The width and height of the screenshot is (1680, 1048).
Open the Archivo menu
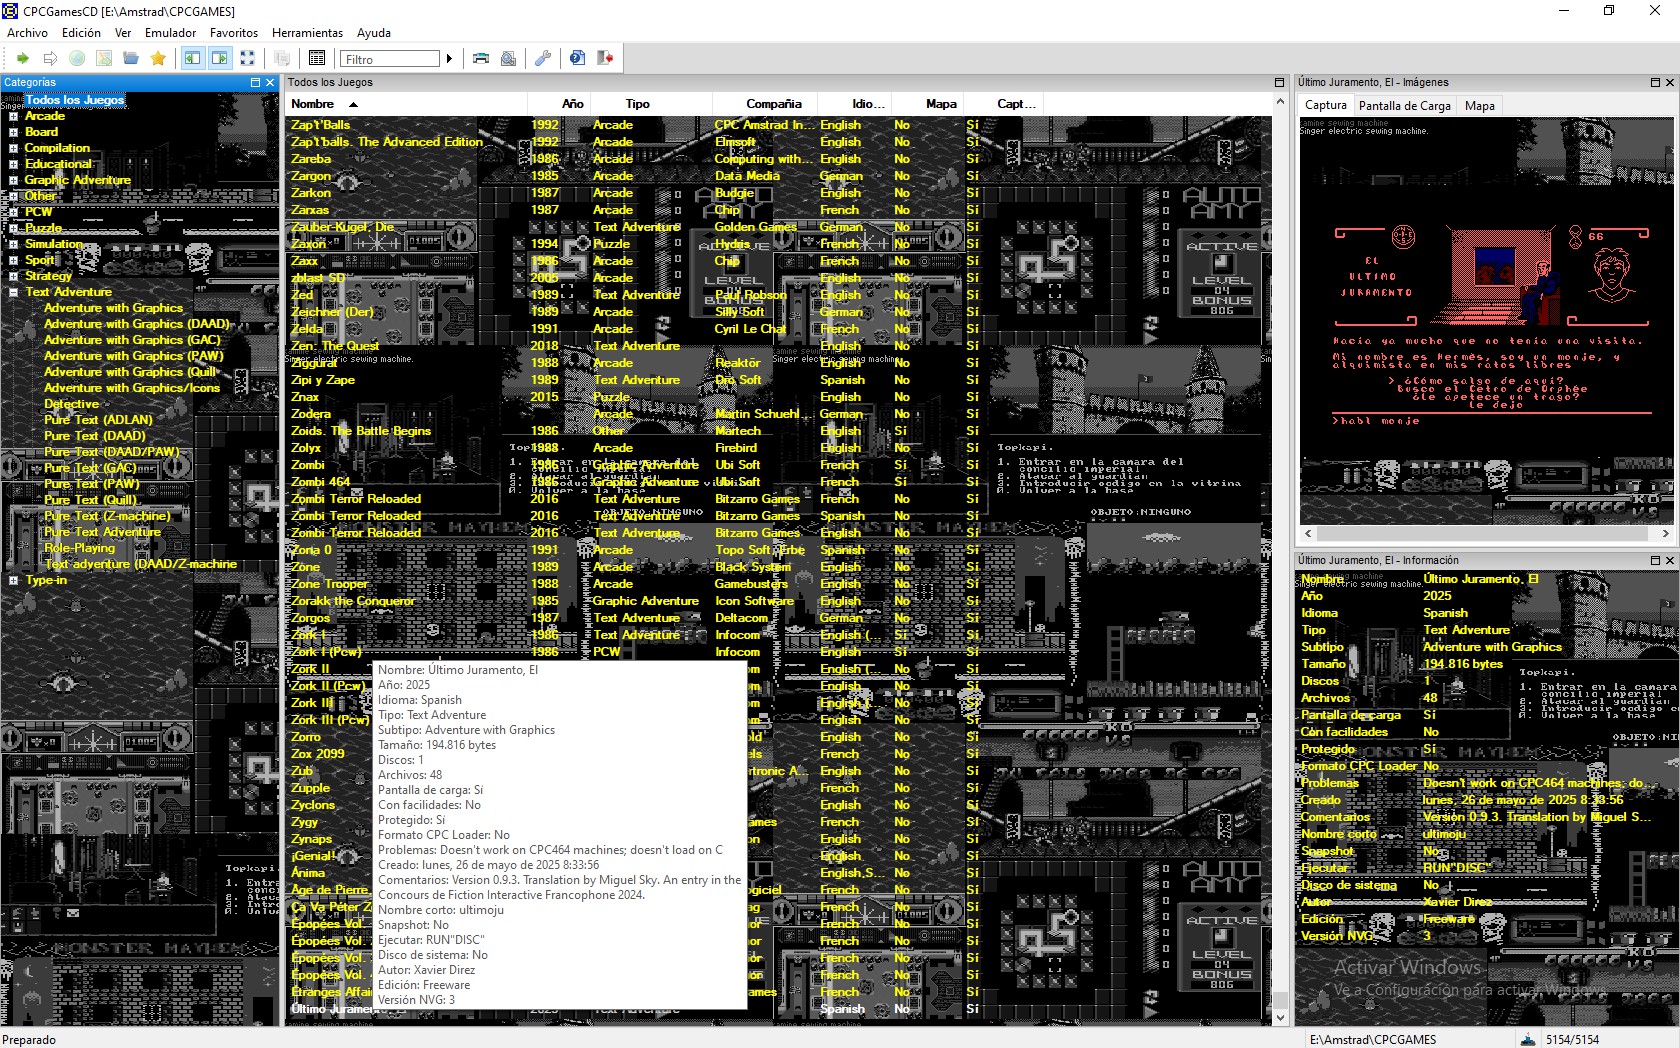(27, 33)
